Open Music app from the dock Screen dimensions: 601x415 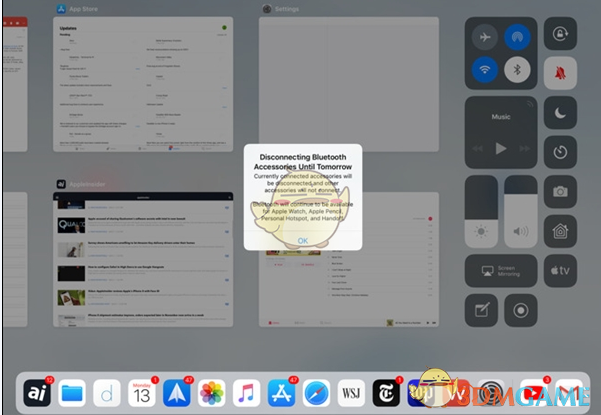tap(246, 393)
